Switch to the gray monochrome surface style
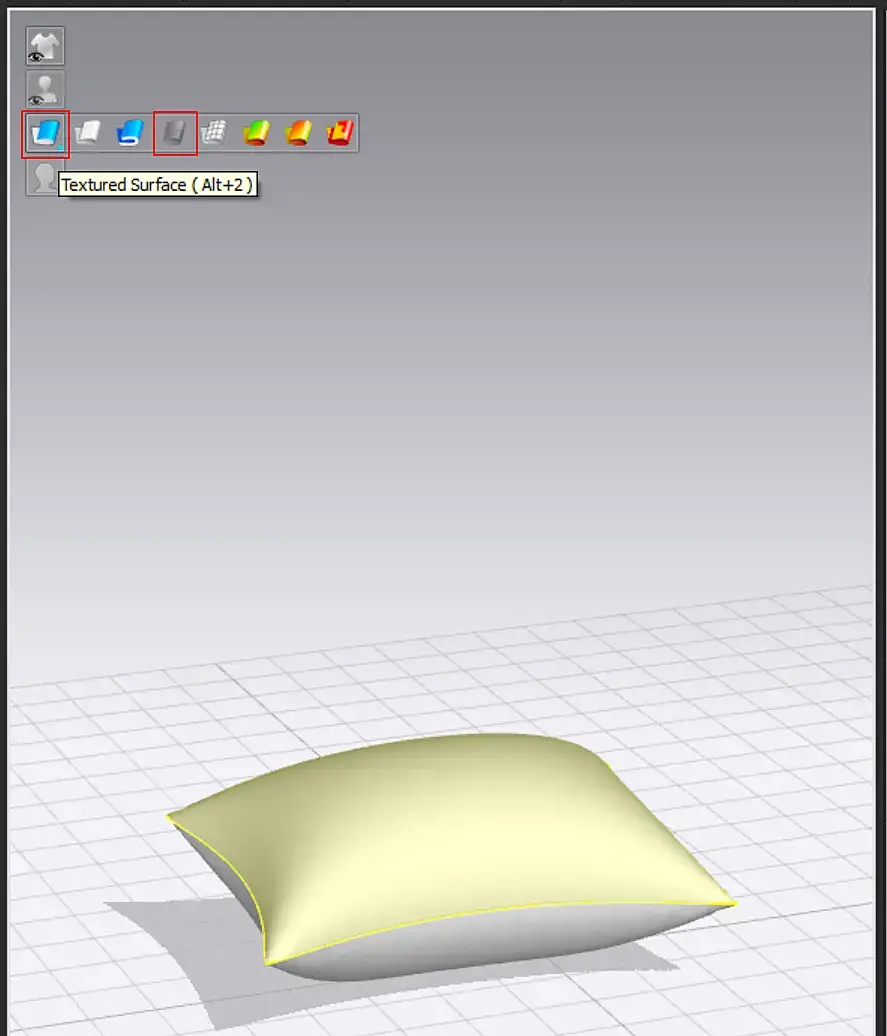The width and height of the screenshot is (887, 1036). pyautogui.click(x=174, y=133)
